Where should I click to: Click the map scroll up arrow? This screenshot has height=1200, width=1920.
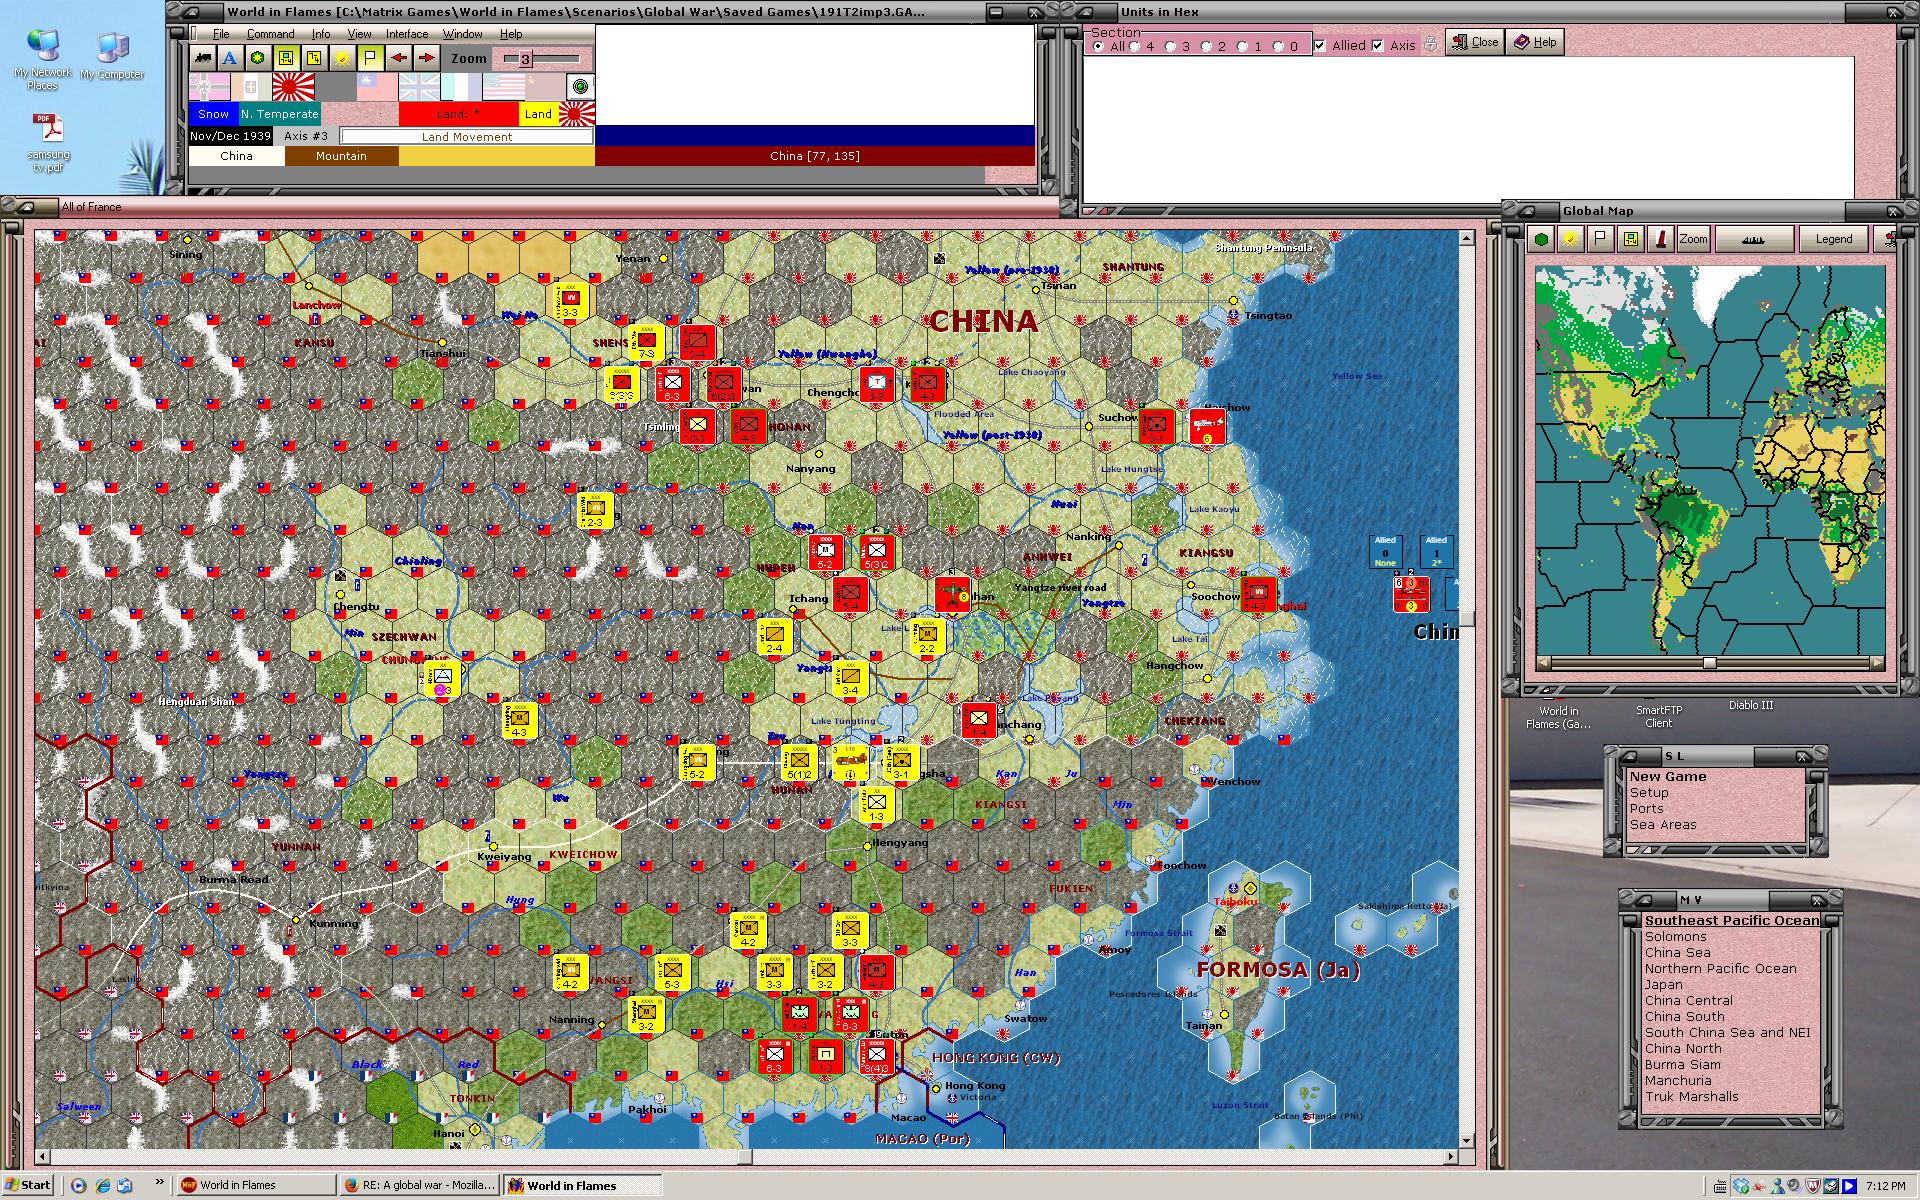pos(1467,238)
